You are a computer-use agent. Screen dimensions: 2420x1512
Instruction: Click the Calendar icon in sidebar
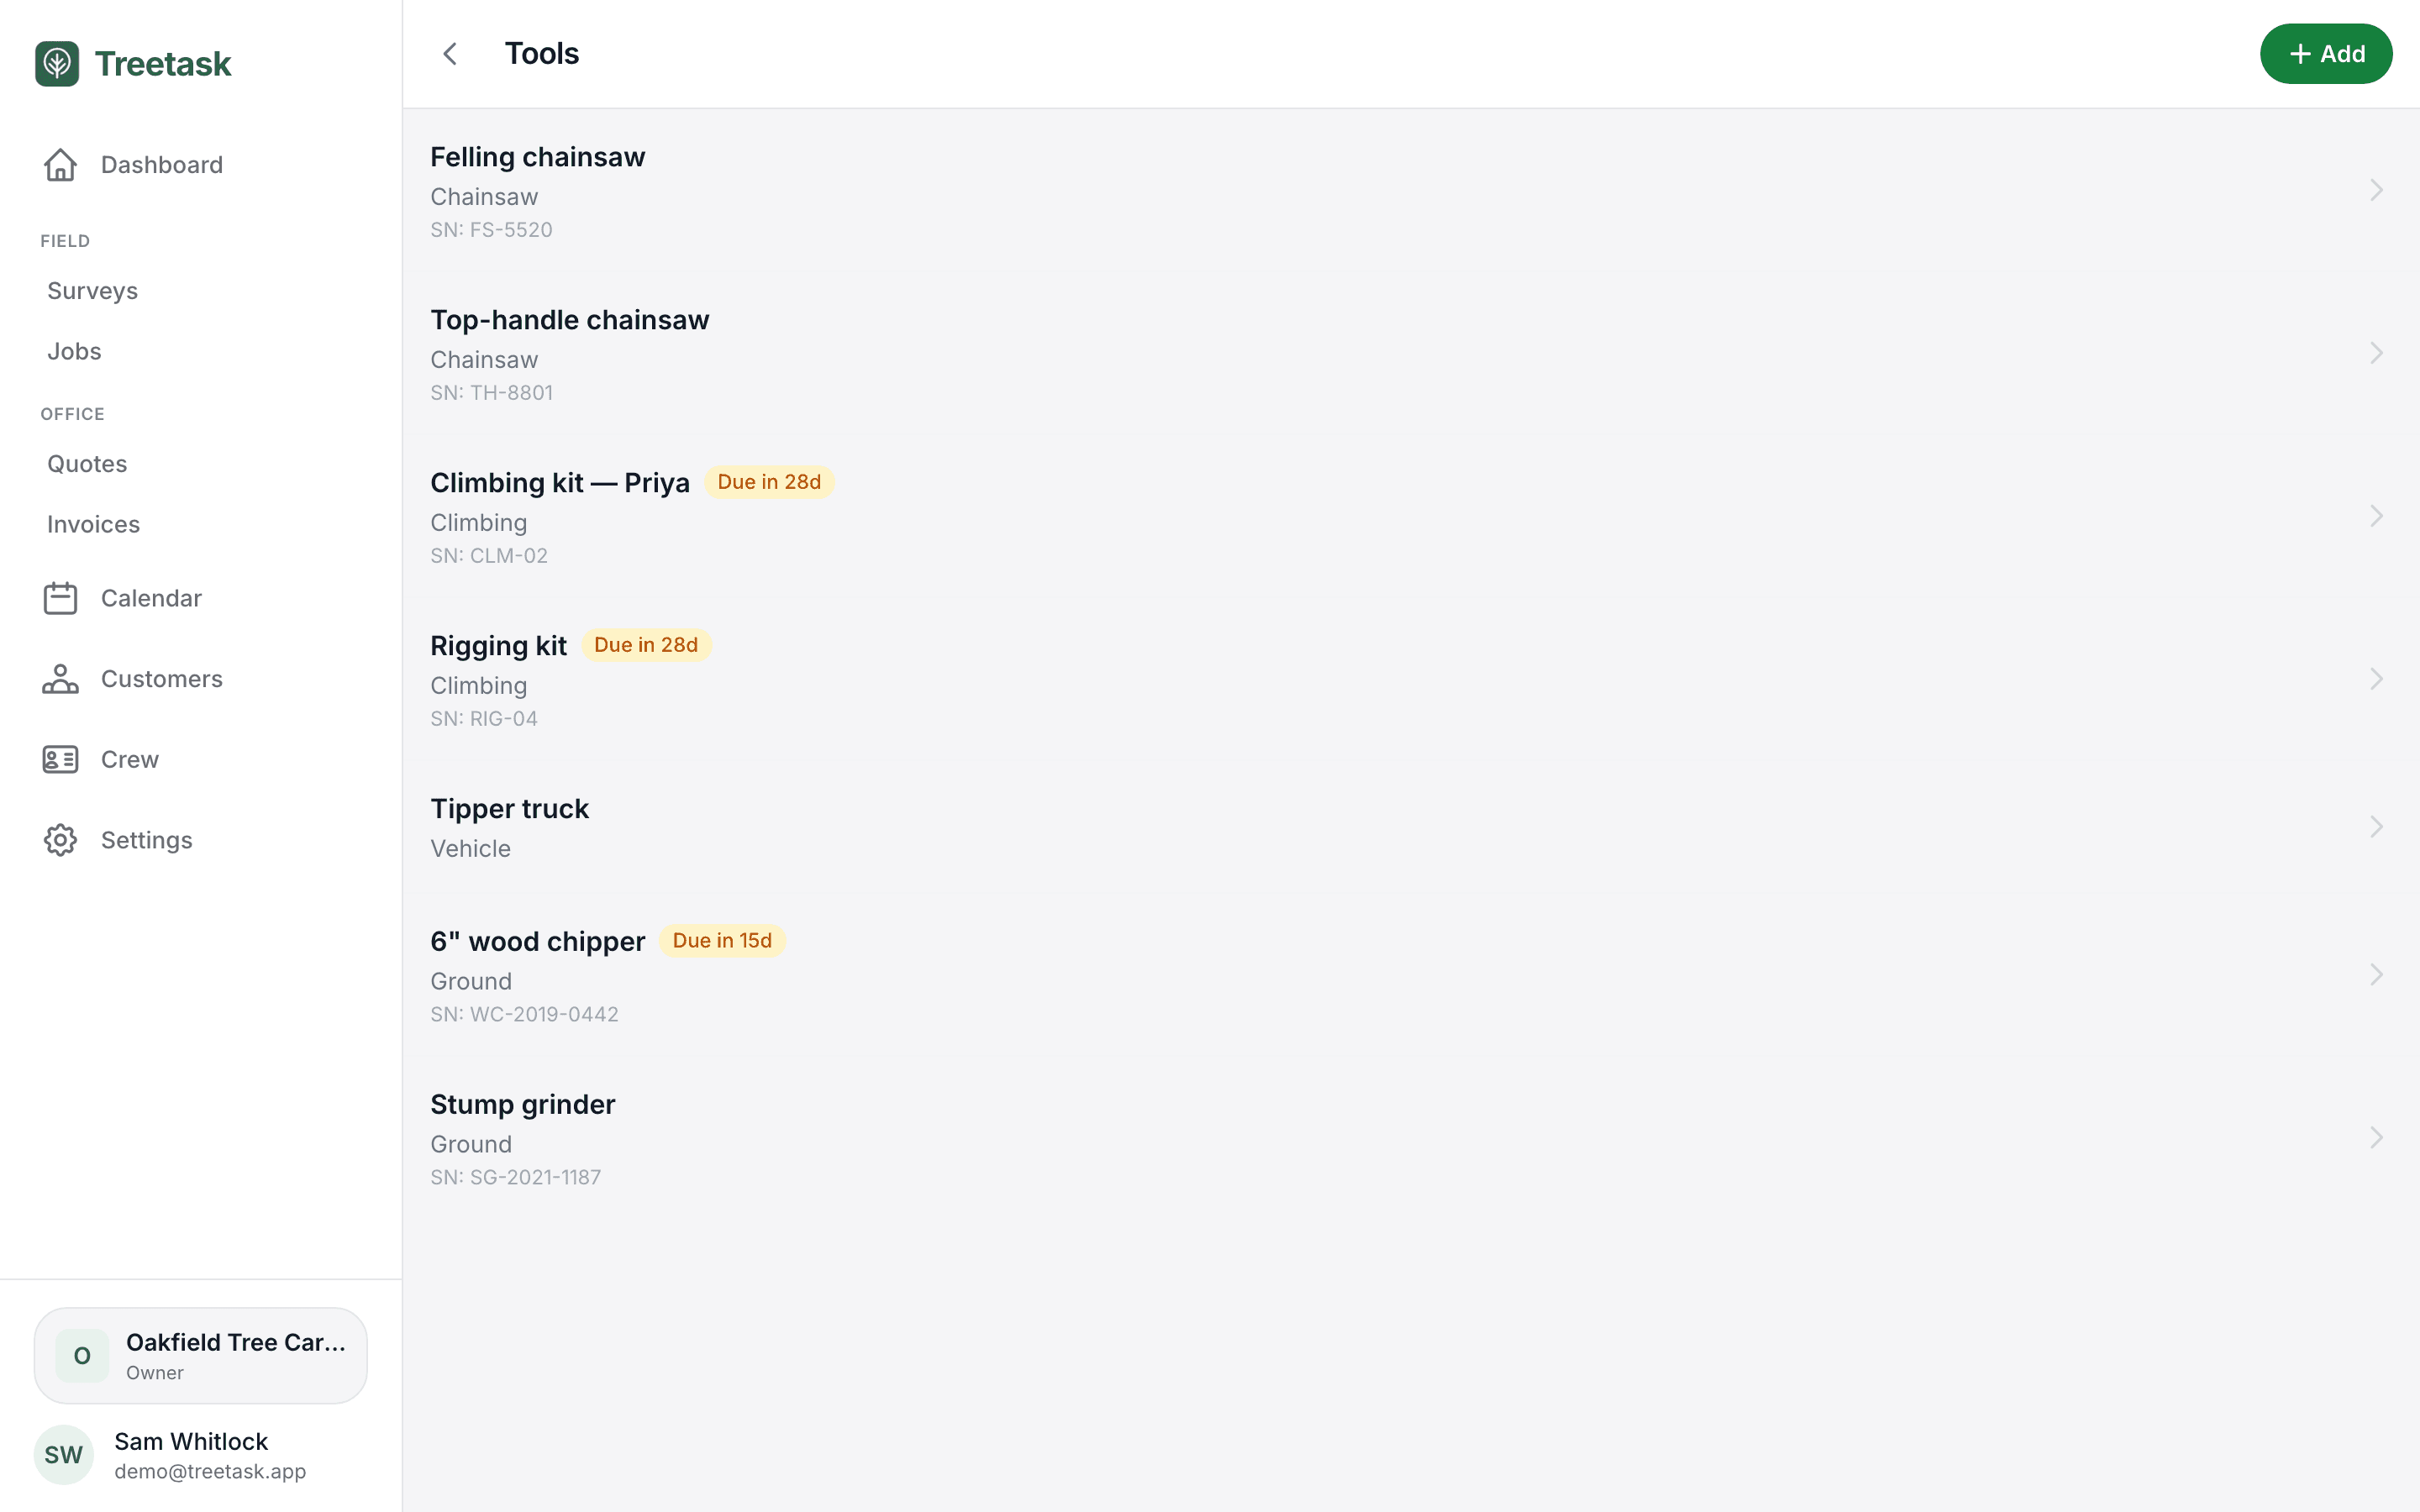pyautogui.click(x=60, y=598)
